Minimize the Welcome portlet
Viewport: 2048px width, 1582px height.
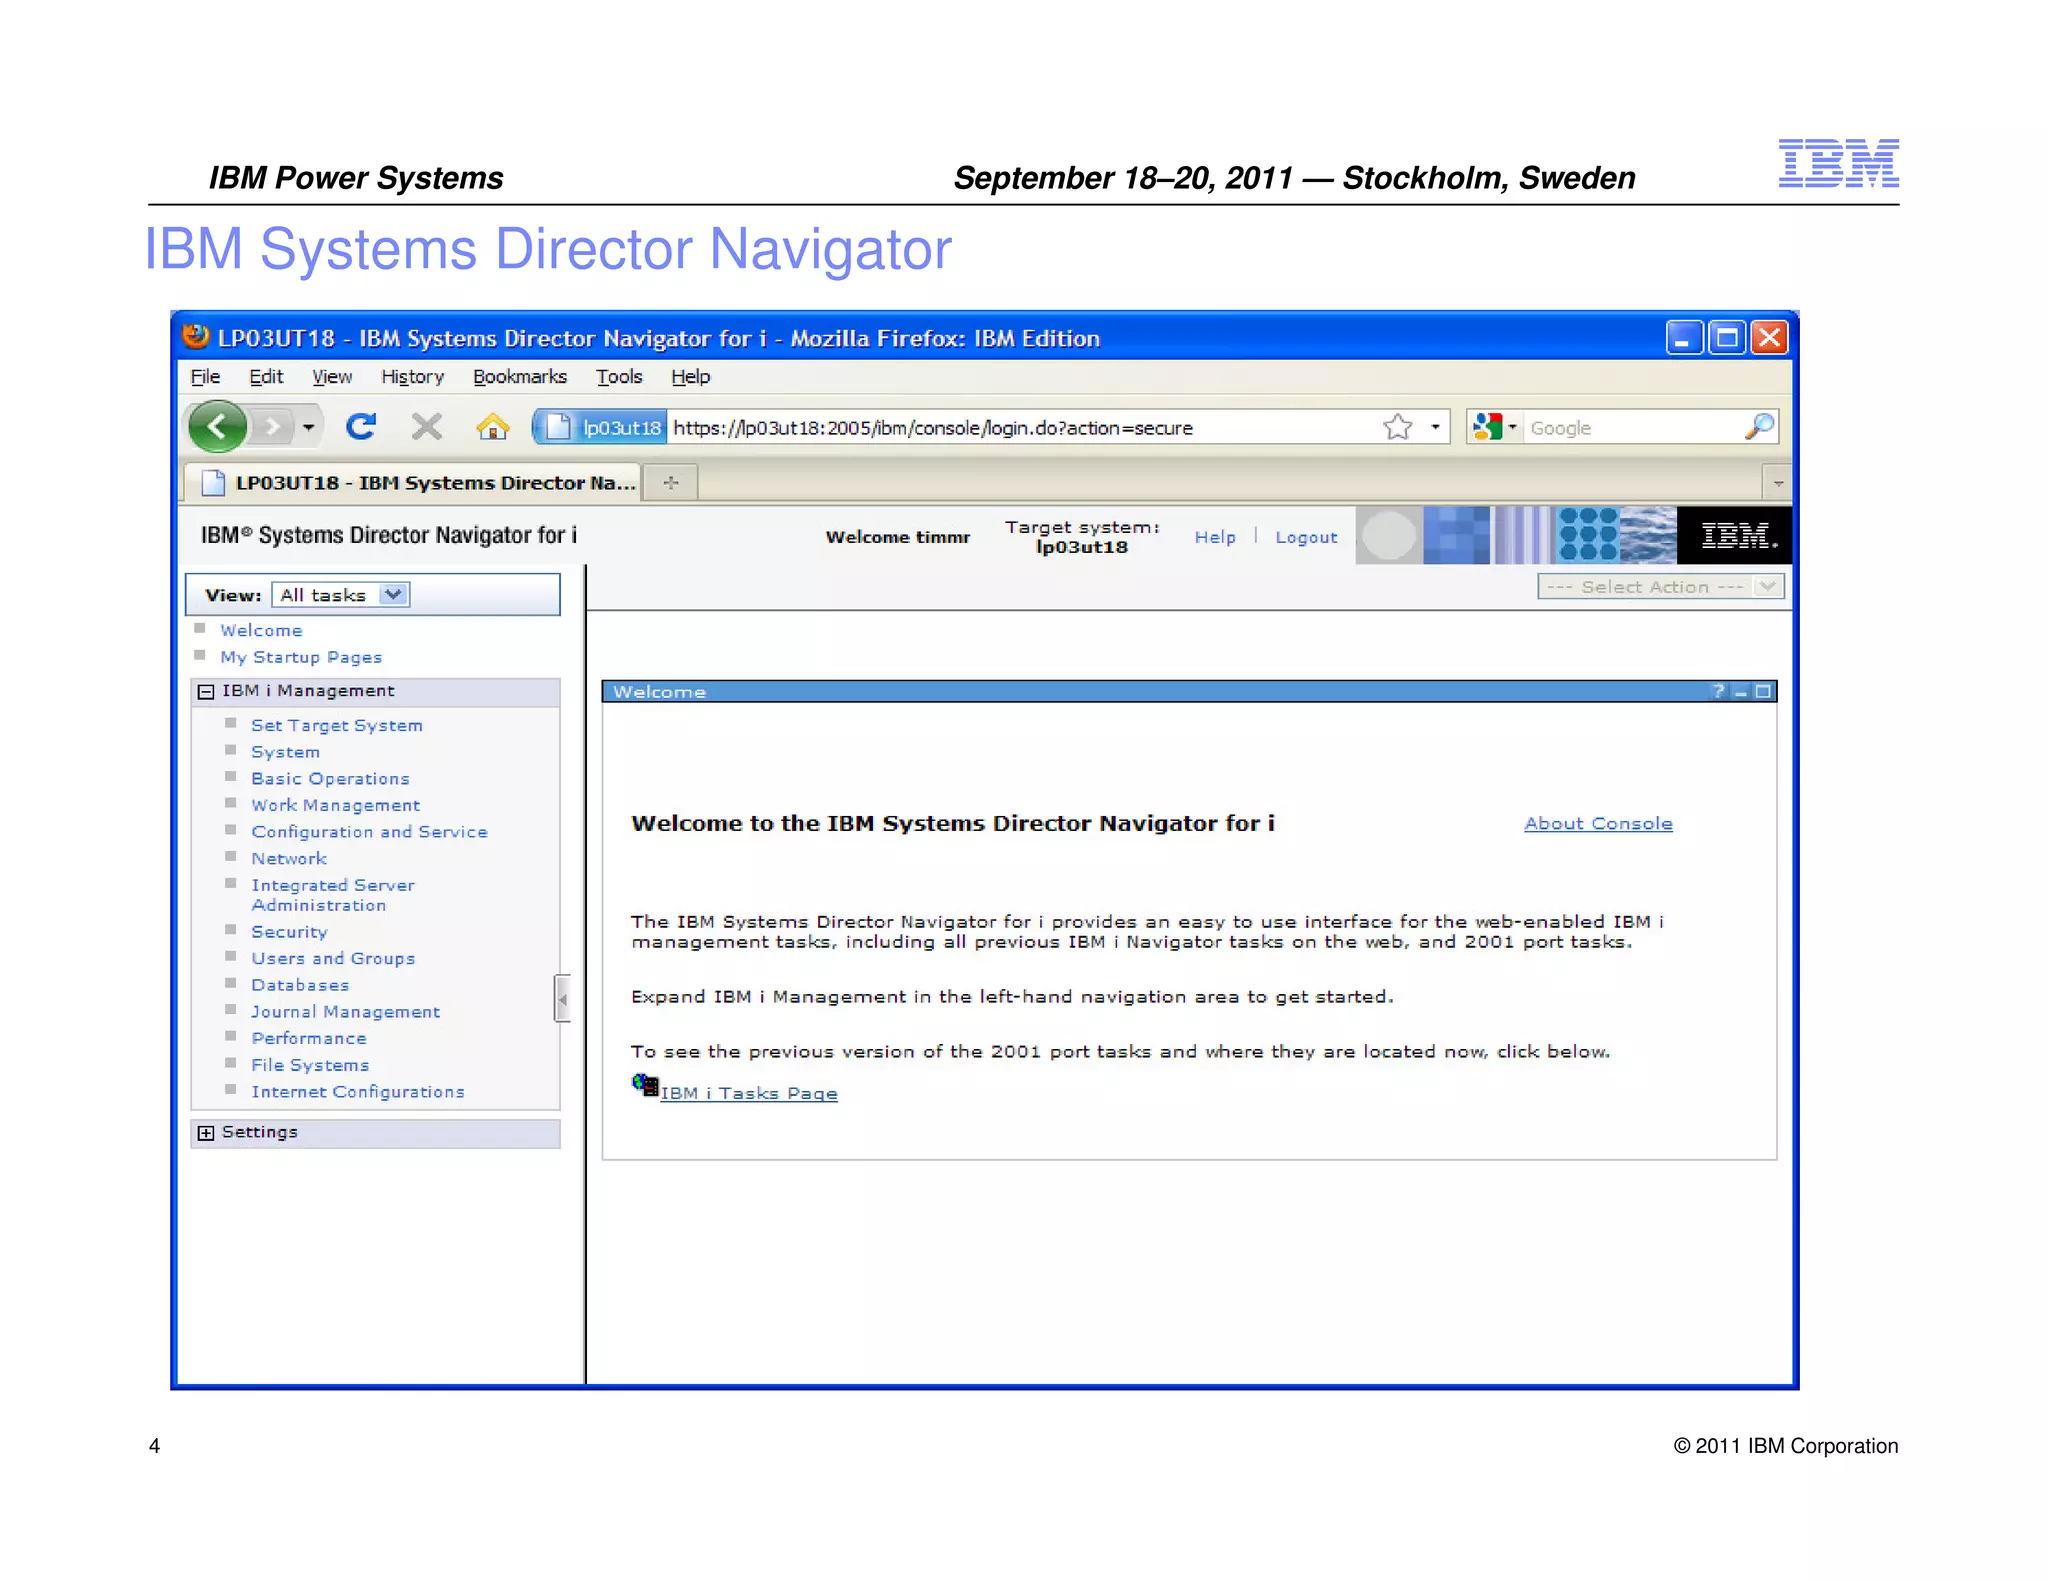click(1741, 691)
